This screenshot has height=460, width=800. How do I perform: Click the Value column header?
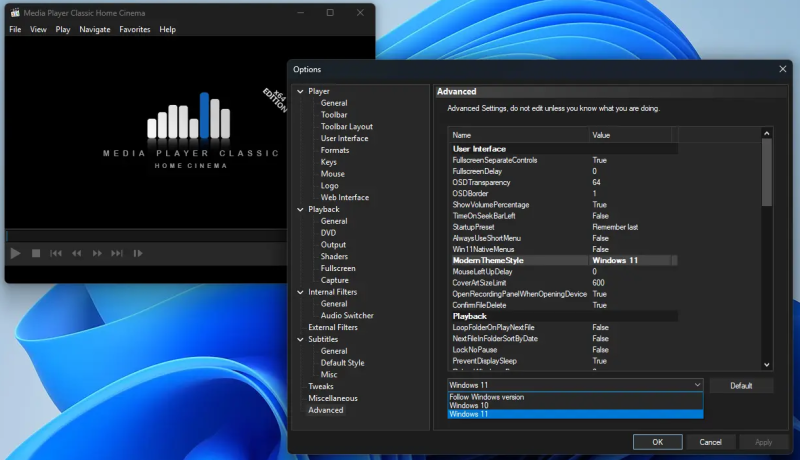coord(630,135)
